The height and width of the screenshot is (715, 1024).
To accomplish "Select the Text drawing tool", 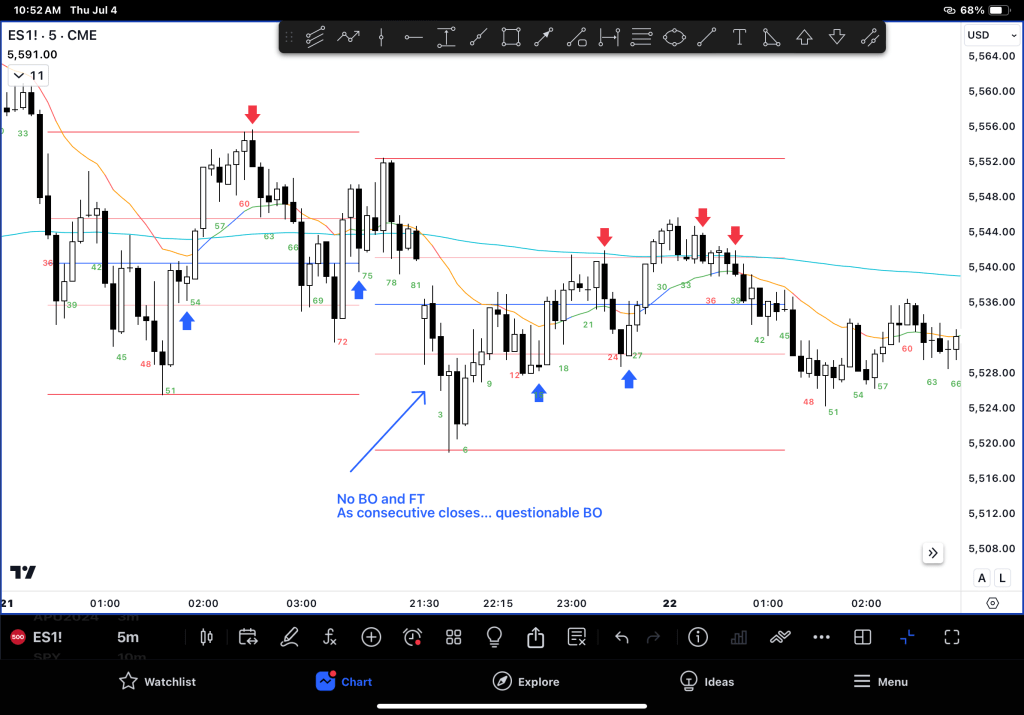I will (x=739, y=38).
